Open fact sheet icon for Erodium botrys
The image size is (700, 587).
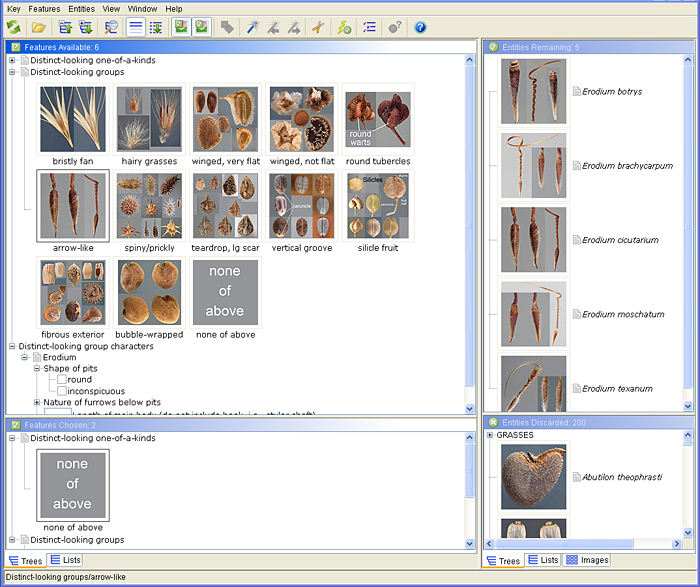point(577,91)
